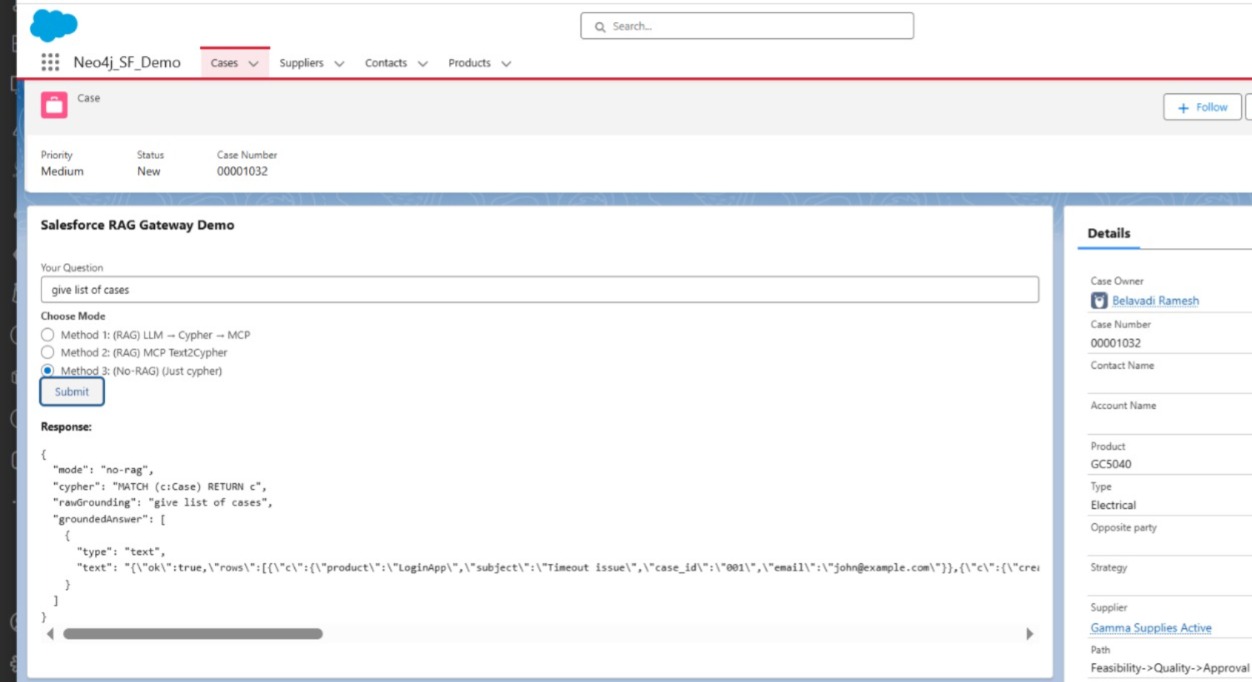Expand the Cases tab dropdown chevron

point(253,64)
